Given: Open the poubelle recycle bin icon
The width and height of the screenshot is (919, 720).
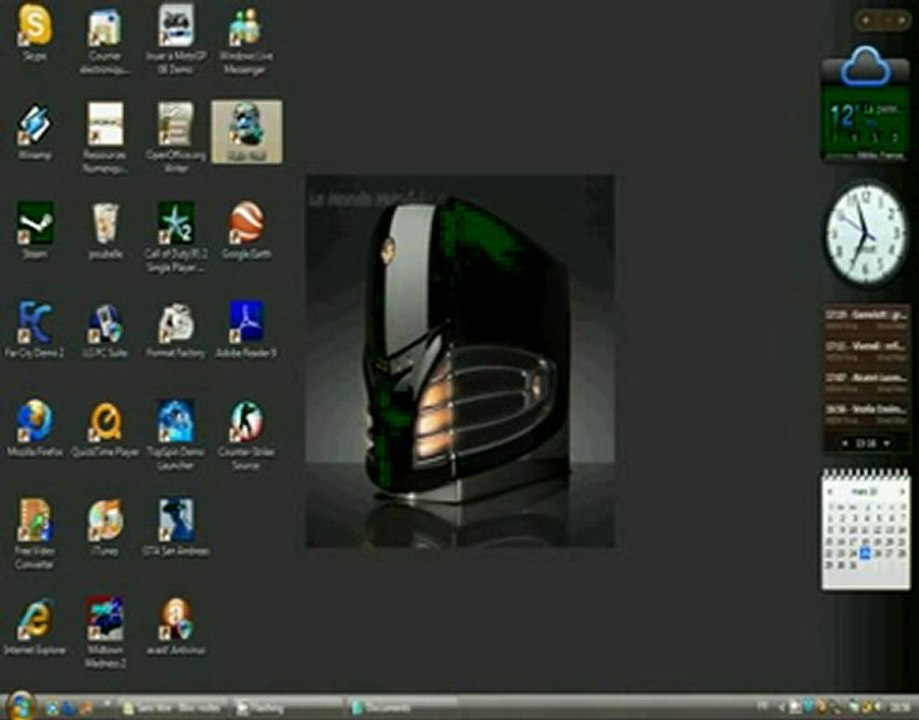Looking at the screenshot, I should [105, 230].
